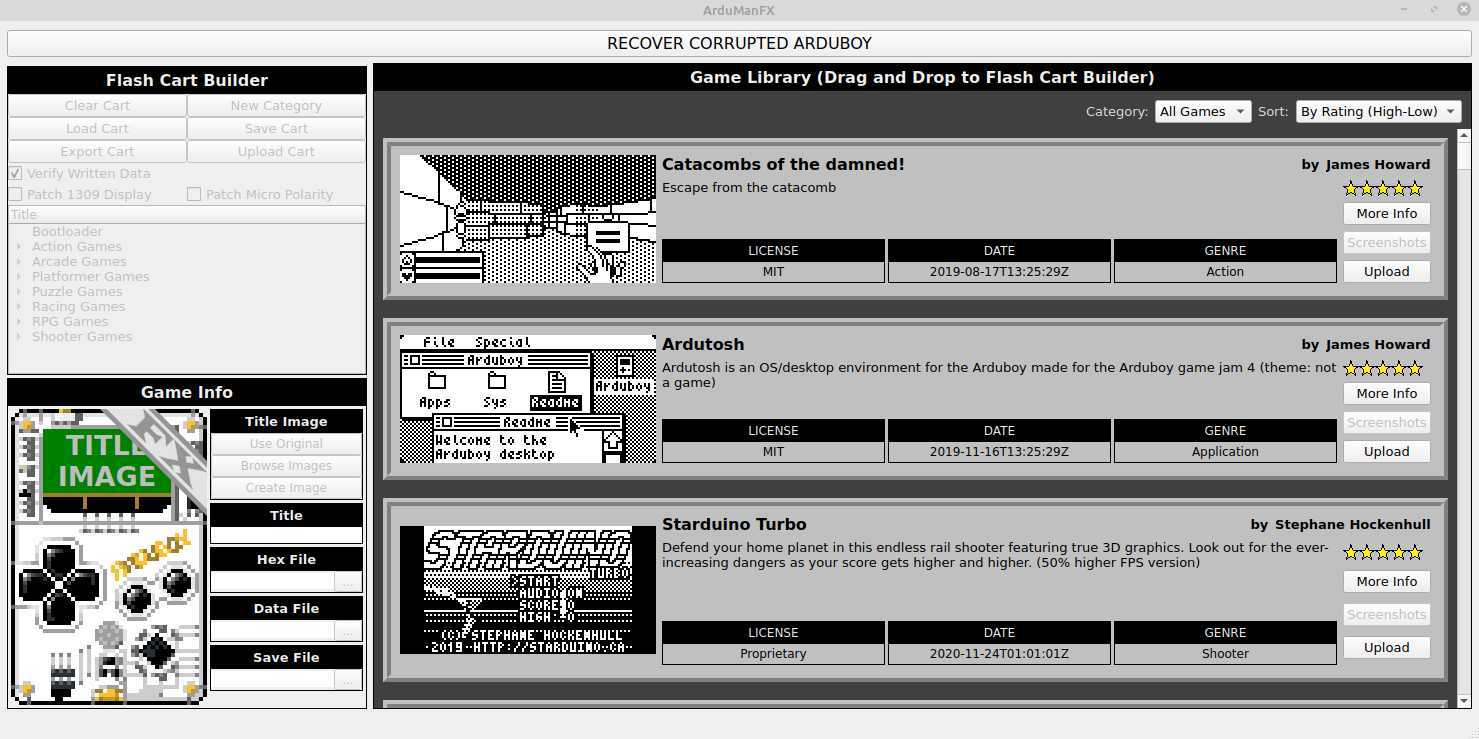The height and width of the screenshot is (739, 1479).
Task: Select the Bootloader entry in the cart tree
Action: pos(67,232)
